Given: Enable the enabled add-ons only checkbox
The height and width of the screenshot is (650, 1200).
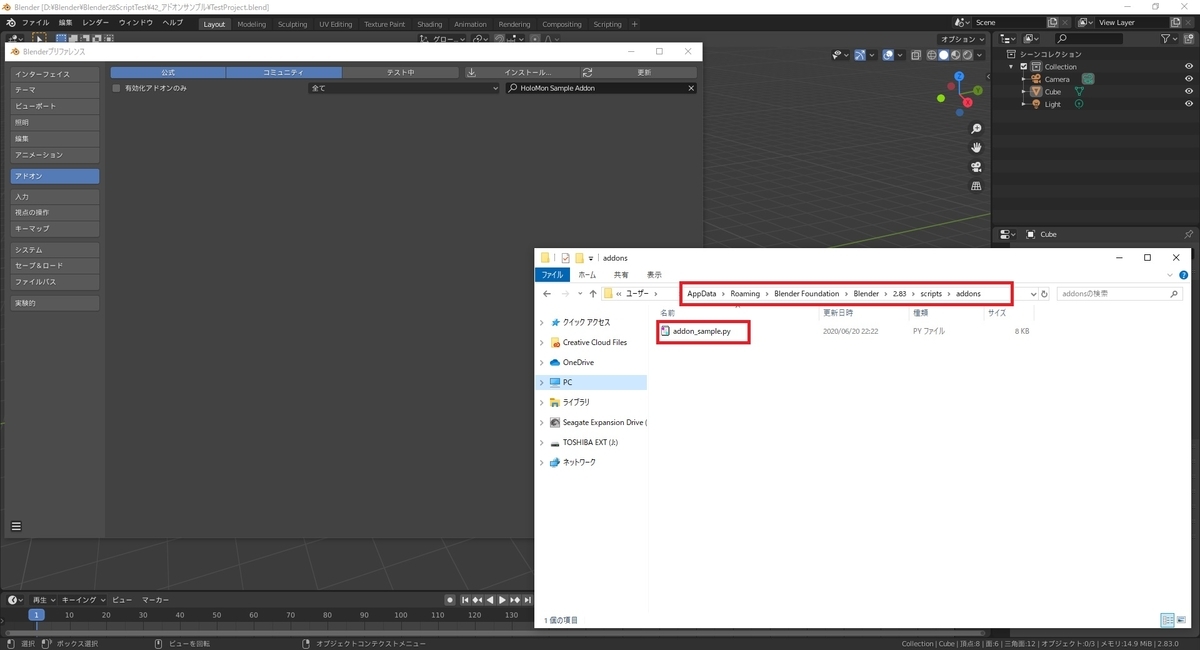Looking at the screenshot, I should 116,88.
